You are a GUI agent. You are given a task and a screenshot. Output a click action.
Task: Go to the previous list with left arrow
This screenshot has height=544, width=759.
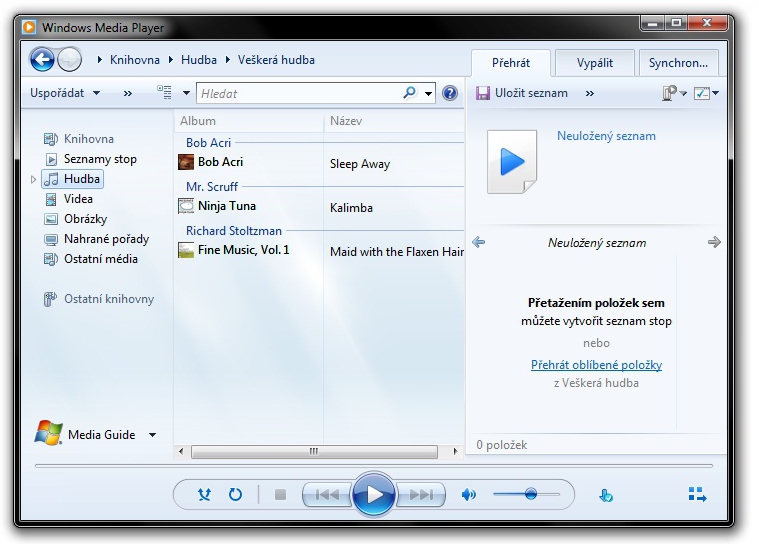[478, 242]
